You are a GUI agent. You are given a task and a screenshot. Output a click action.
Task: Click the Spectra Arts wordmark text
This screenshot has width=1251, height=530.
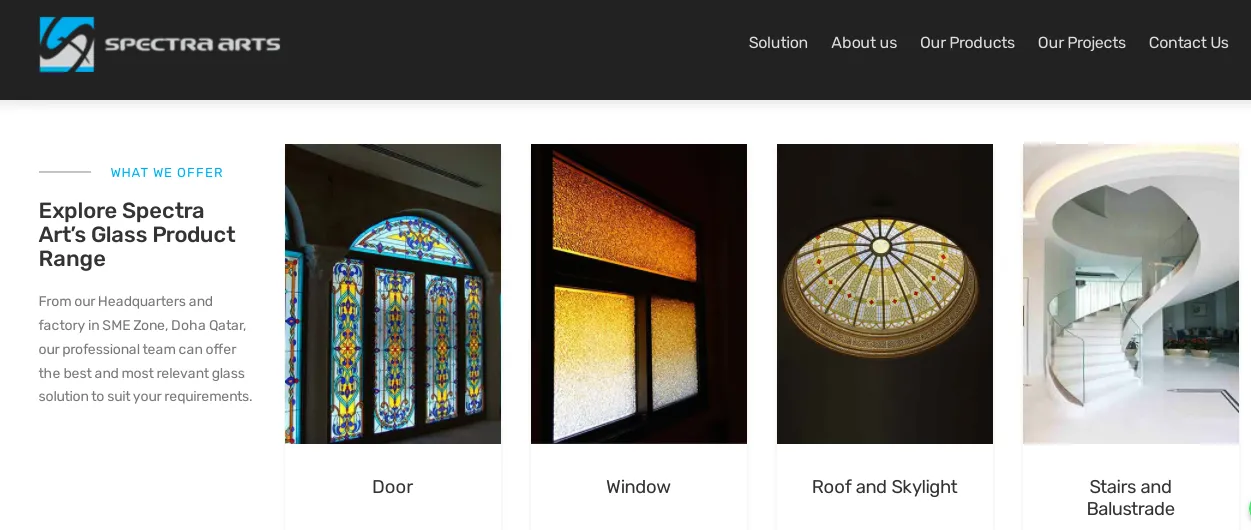(192, 44)
